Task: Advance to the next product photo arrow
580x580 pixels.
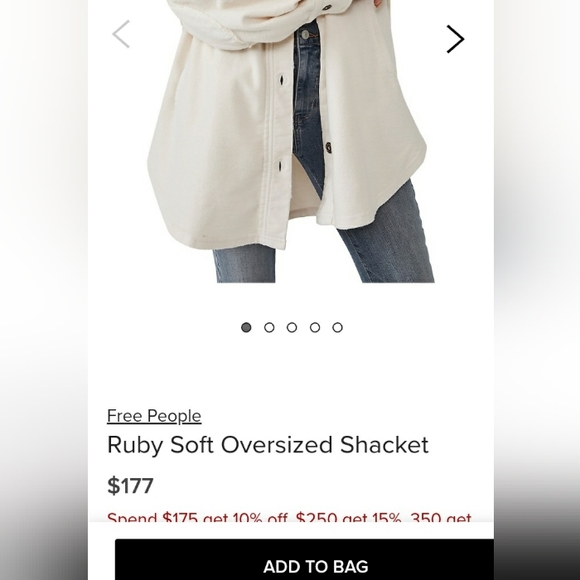Action: [x=455, y=39]
